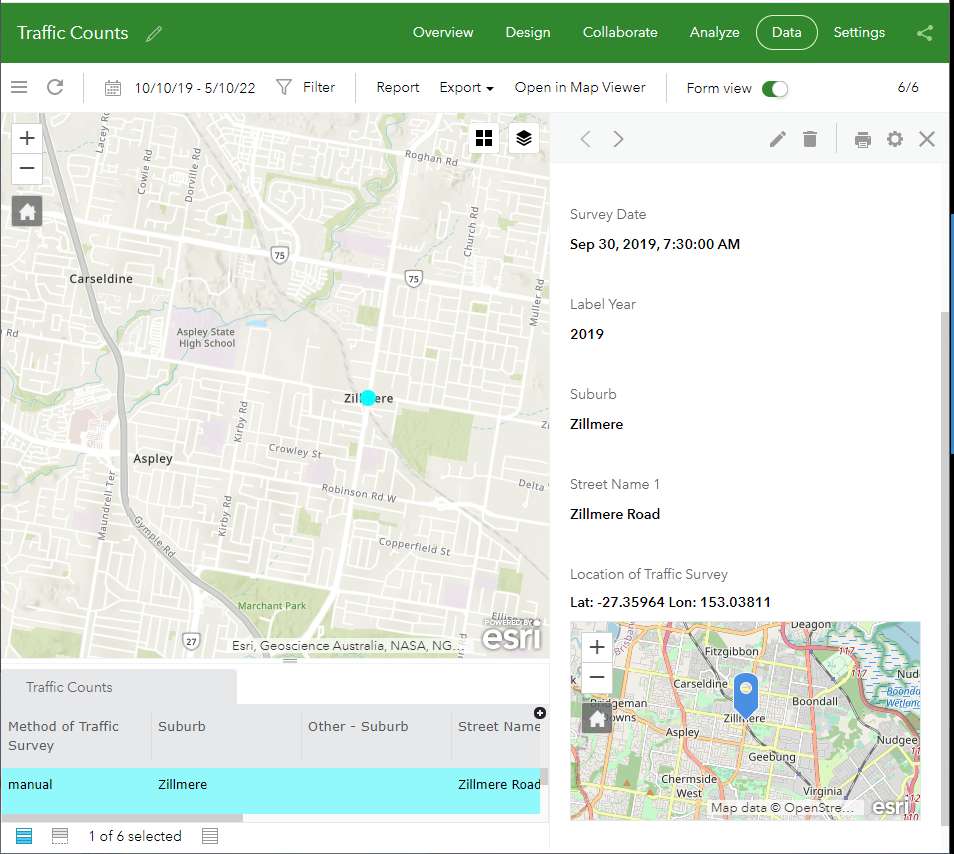Edit the selected record with pencil icon
The width and height of the screenshot is (954, 854).
point(777,139)
